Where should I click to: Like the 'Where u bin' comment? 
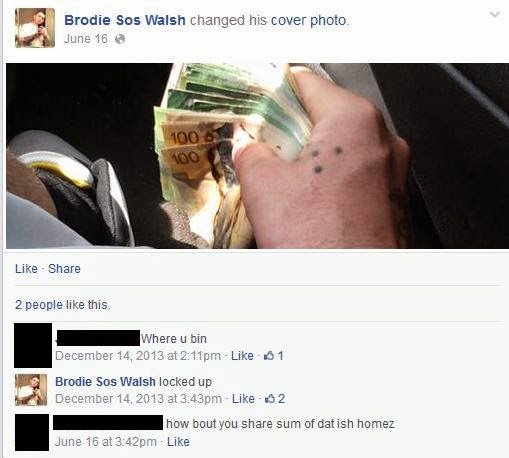pyautogui.click(x=242, y=356)
